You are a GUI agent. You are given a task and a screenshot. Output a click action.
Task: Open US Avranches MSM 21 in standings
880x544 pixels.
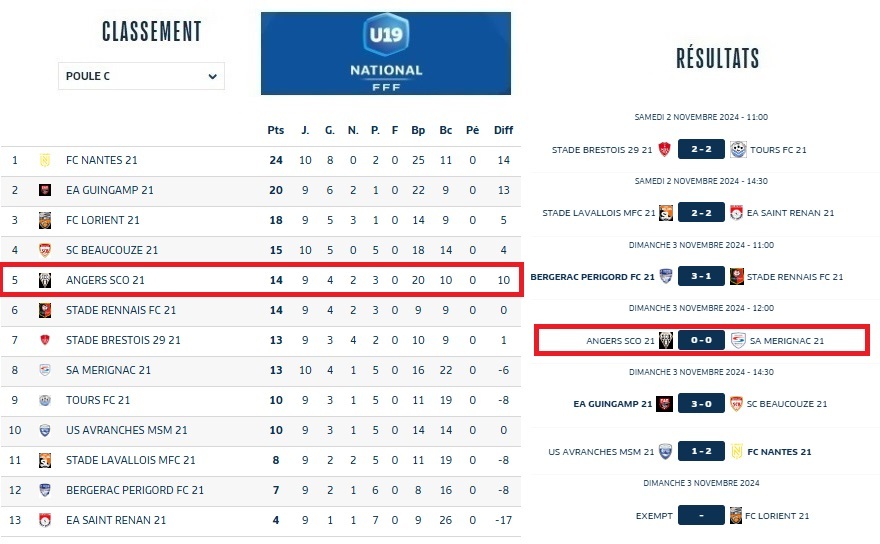coord(126,430)
